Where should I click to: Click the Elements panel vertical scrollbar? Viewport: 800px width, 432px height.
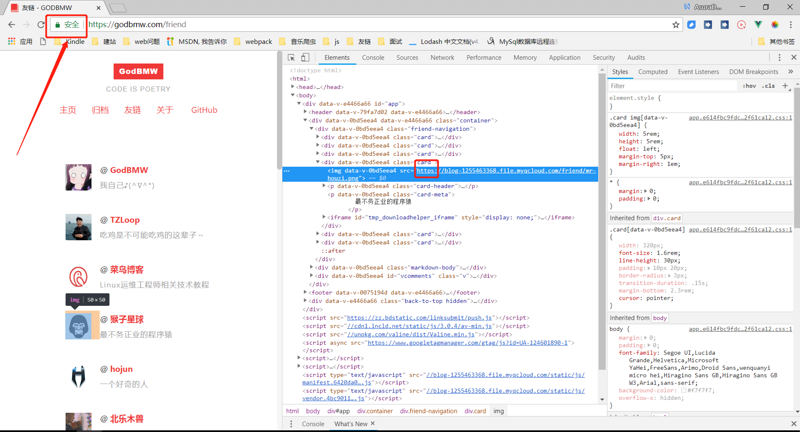[602, 219]
